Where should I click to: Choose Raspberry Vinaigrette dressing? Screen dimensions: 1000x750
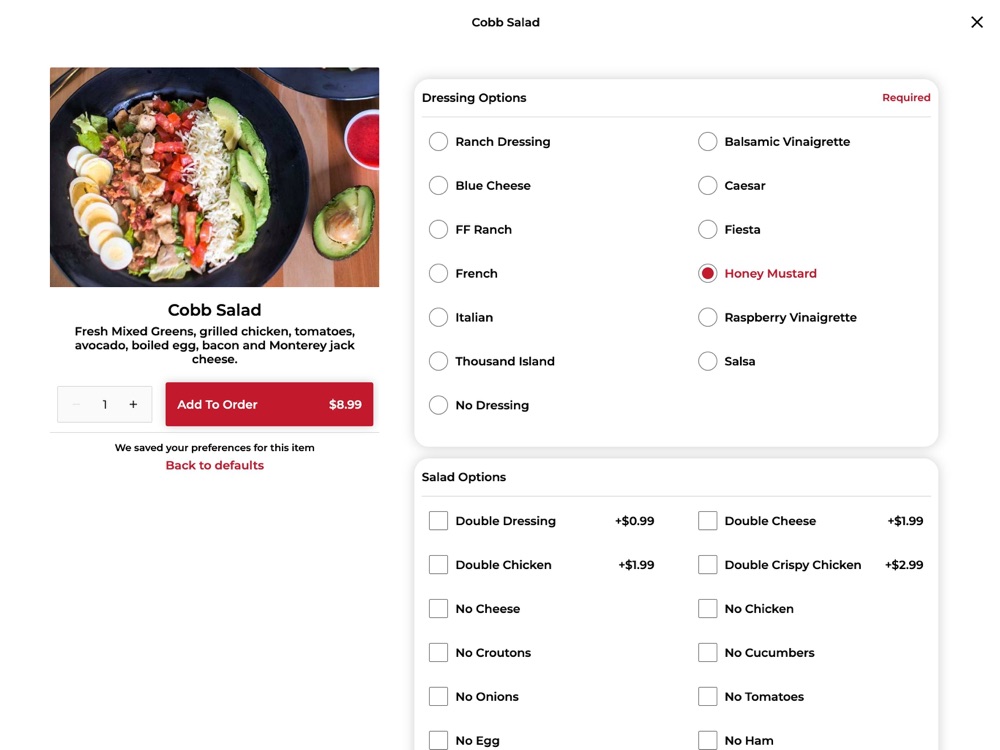[x=707, y=317]
